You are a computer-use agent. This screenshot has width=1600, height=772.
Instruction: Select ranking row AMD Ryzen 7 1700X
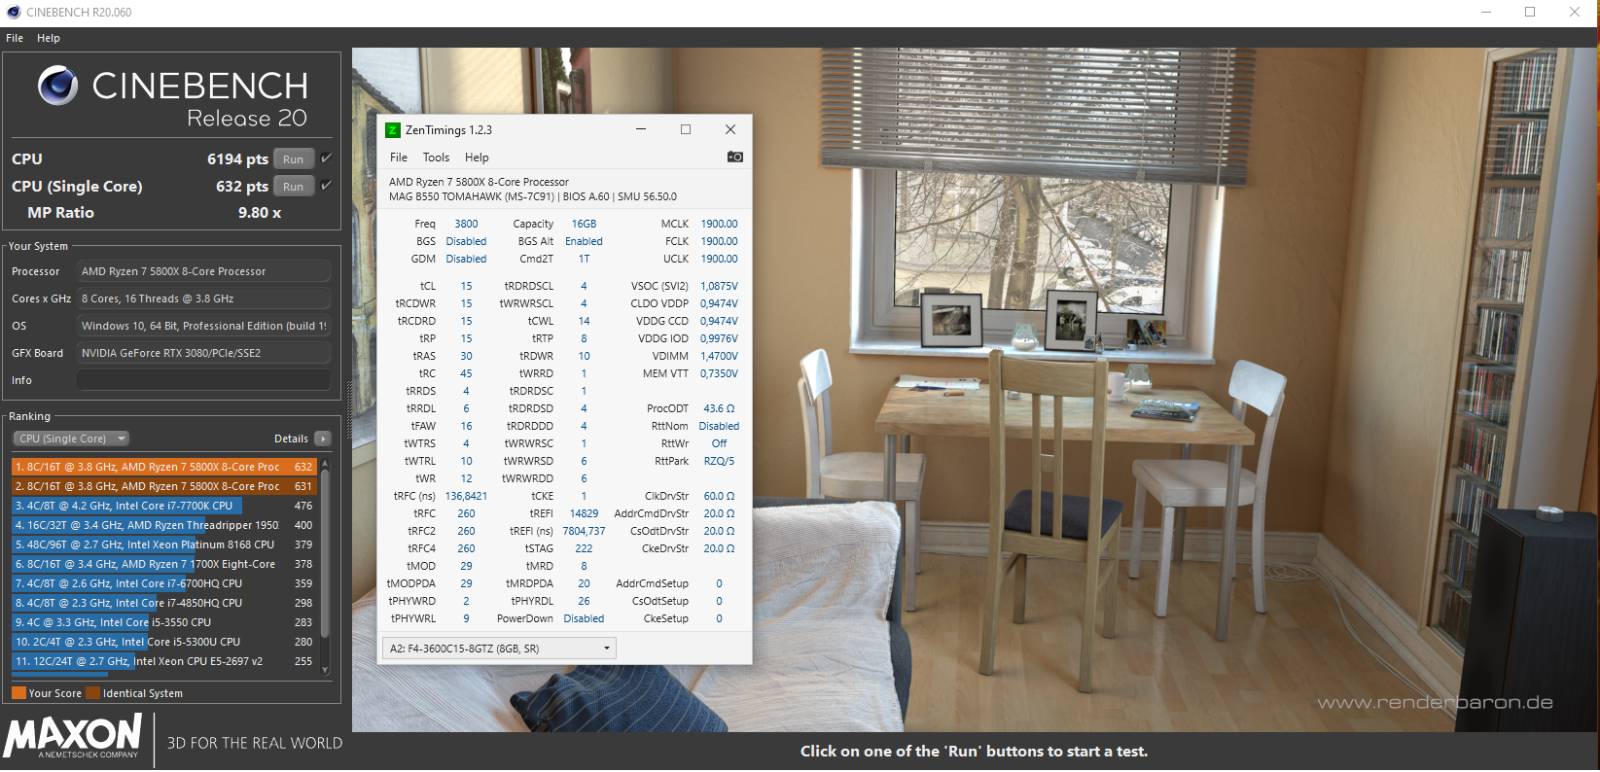[164, 564]
